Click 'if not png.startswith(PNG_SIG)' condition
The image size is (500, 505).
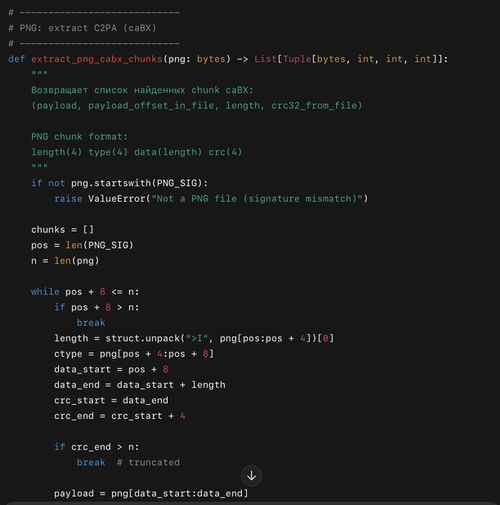click(119, 183)
